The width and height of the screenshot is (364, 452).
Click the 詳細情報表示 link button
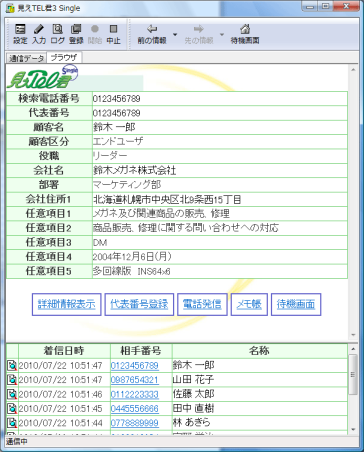67,304
